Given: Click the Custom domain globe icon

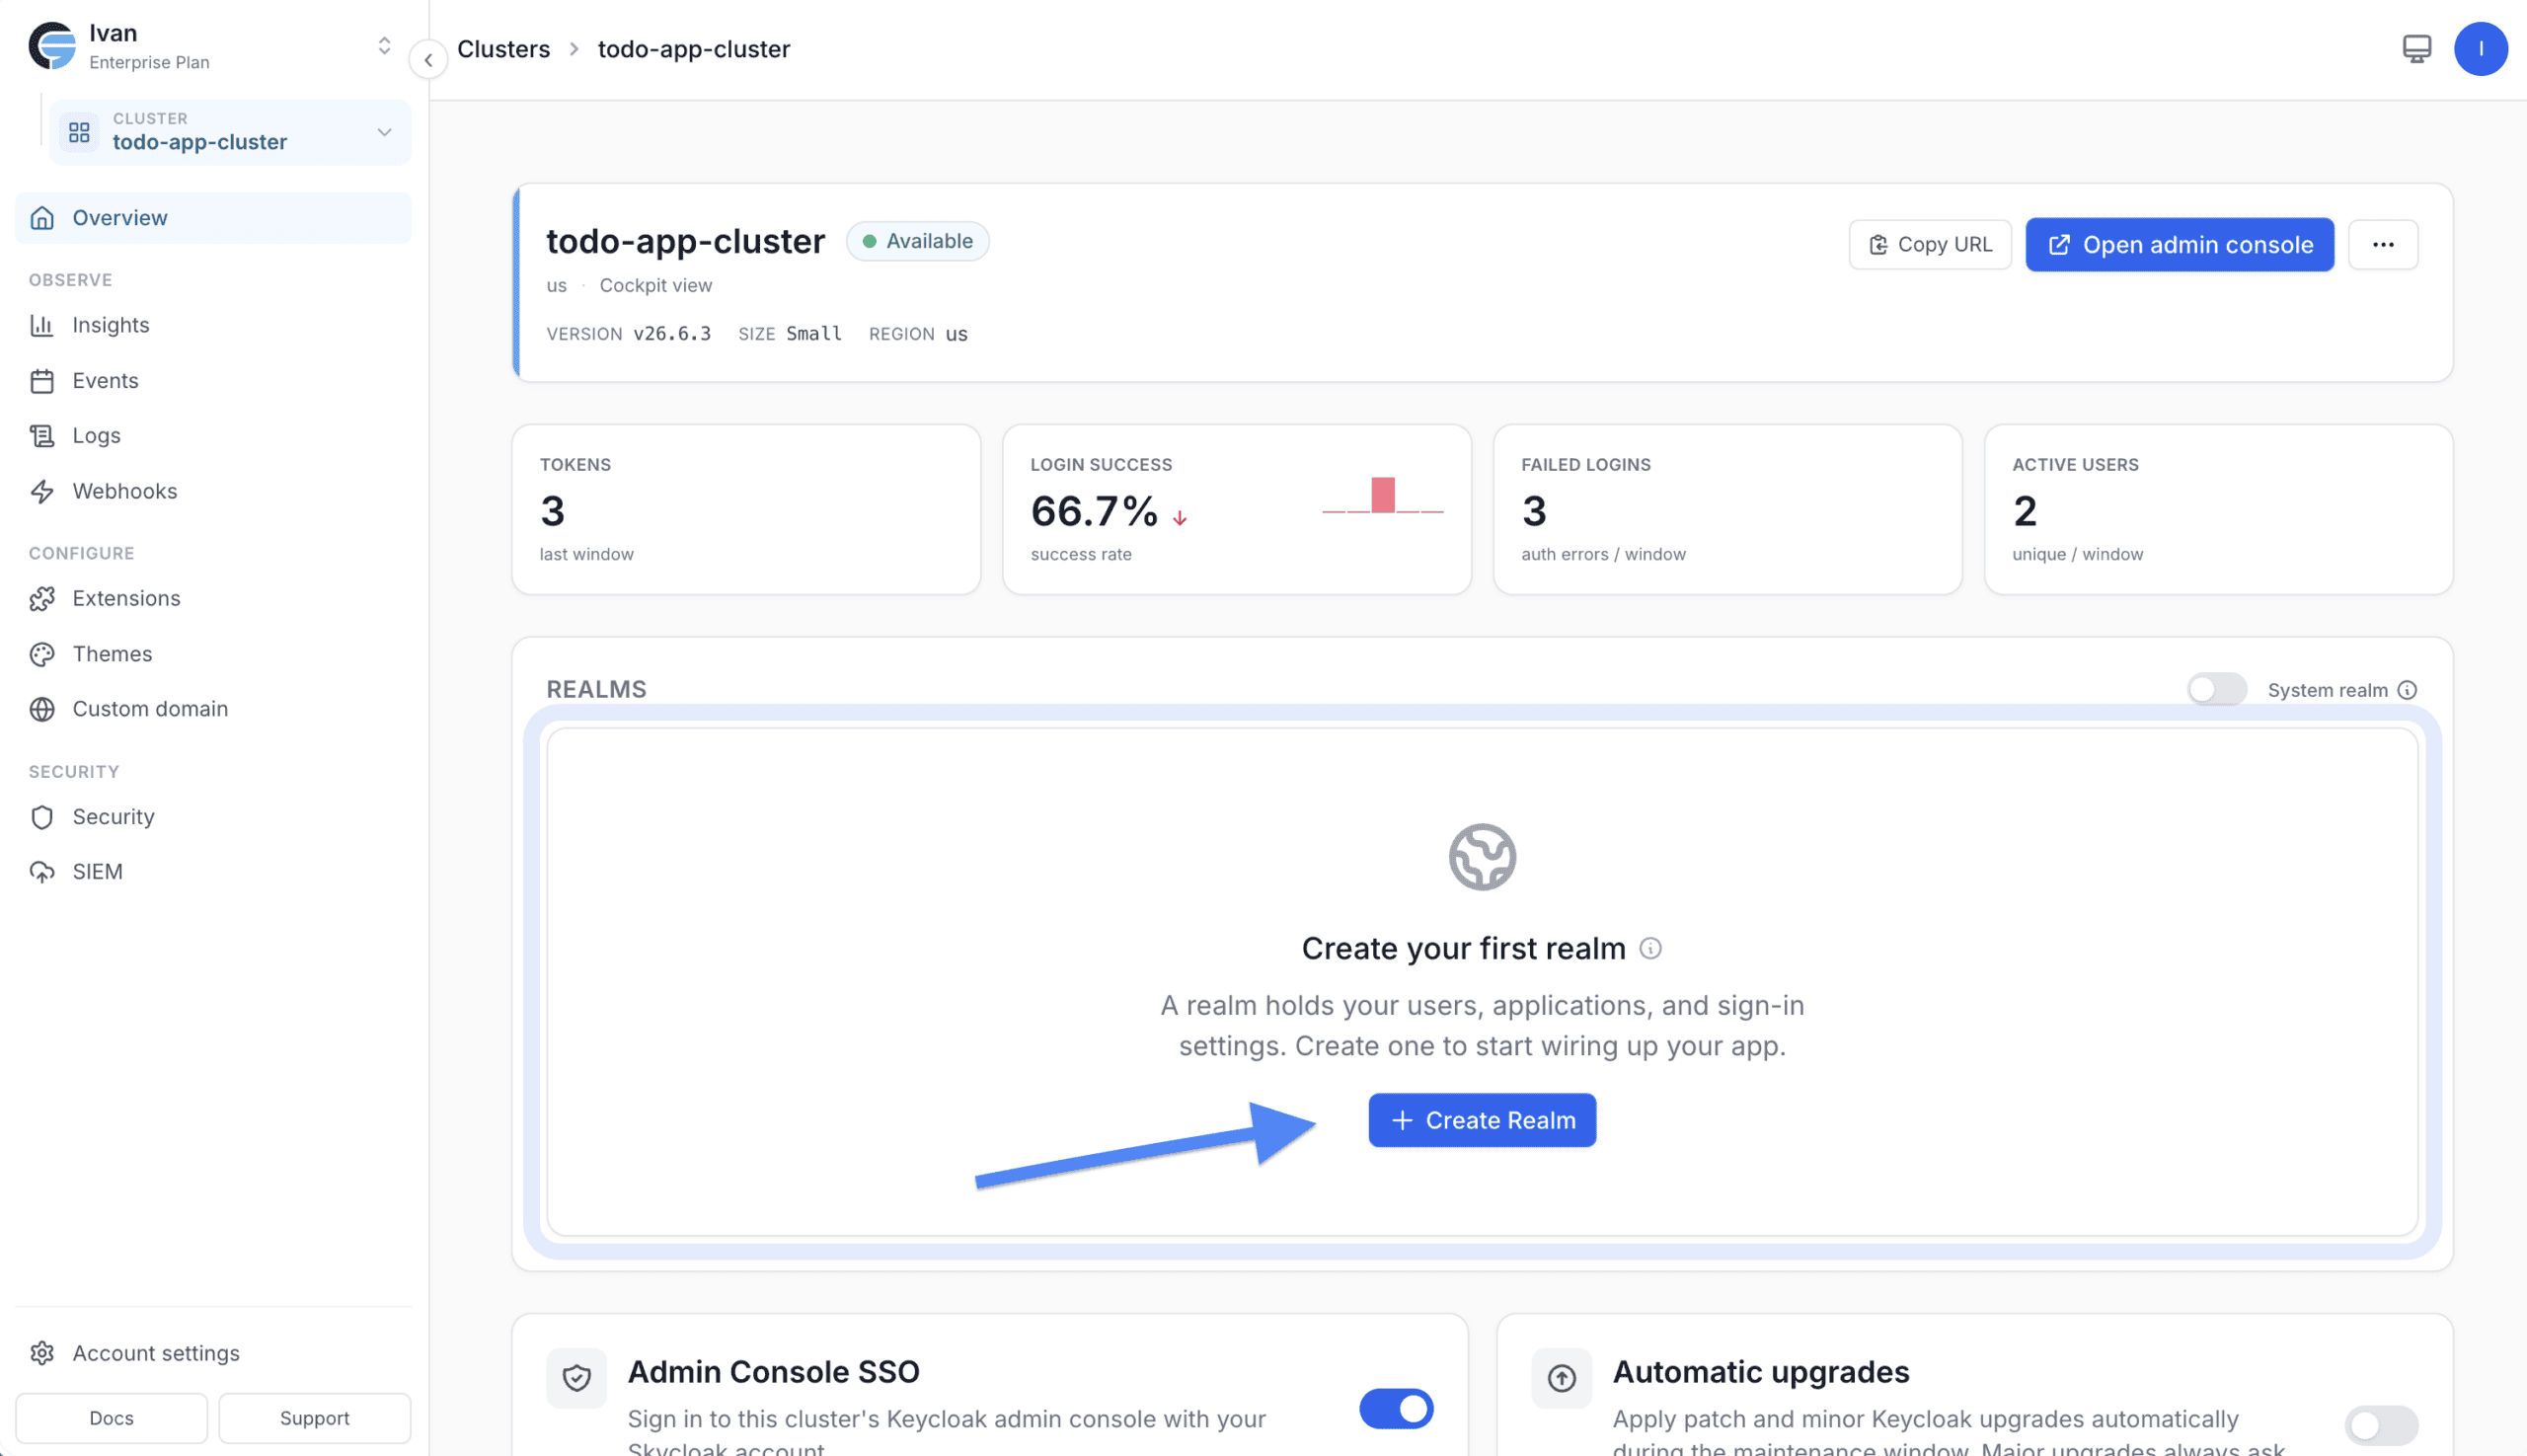Looking at the screenshot, I should 42,708.
